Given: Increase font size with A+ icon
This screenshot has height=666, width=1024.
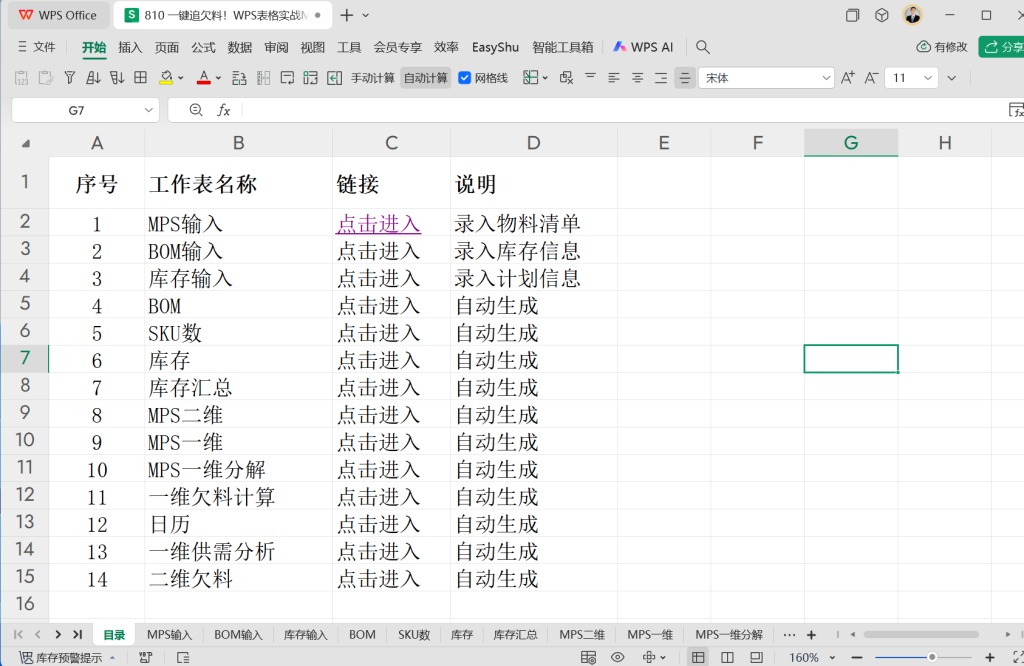Looking at the screenshot, I should point(848,78).
